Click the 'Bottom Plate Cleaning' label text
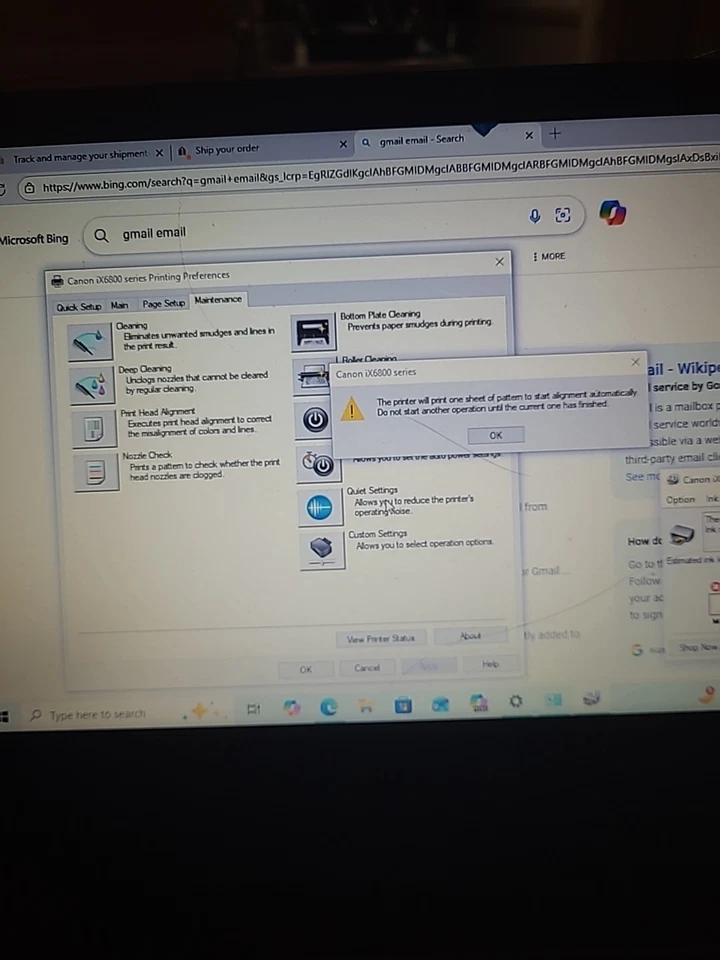 click(380, 315)
